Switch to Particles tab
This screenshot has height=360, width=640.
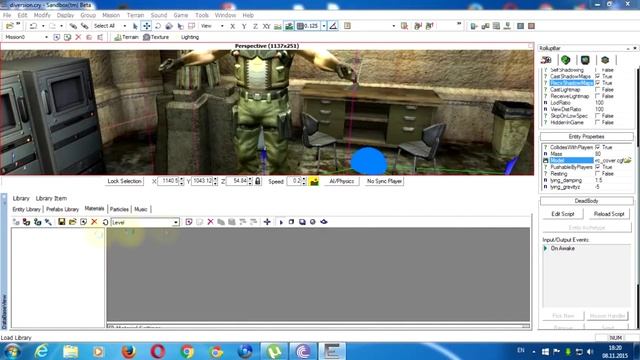tap(119, 209)
